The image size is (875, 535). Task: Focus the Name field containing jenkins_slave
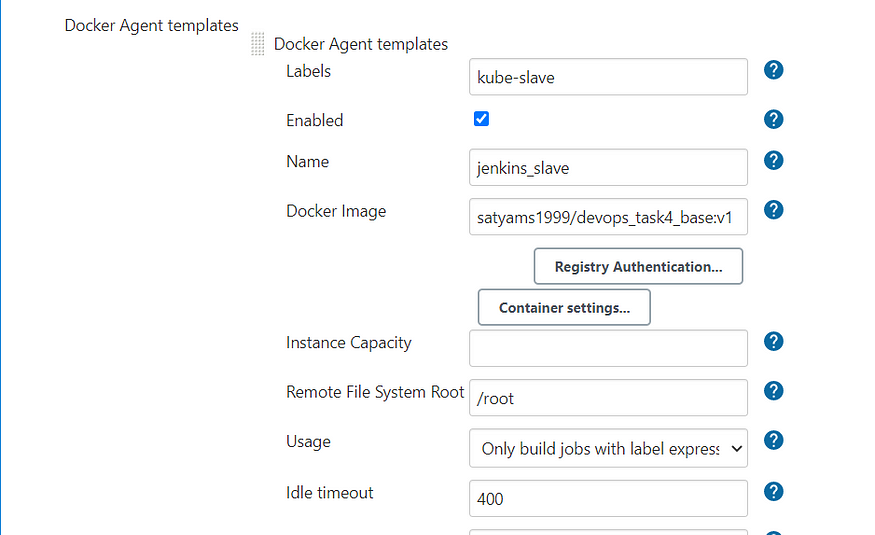click(x=608, y=168)
